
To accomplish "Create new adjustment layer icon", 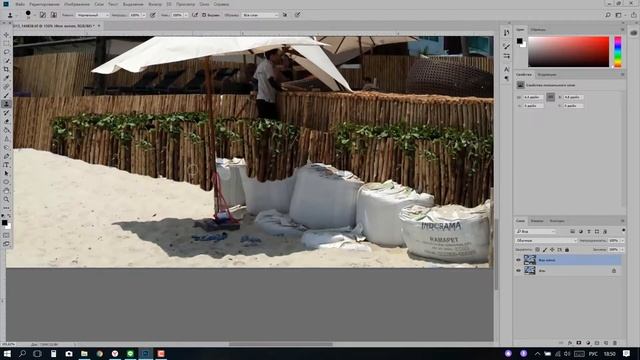I will coord(588,343).
